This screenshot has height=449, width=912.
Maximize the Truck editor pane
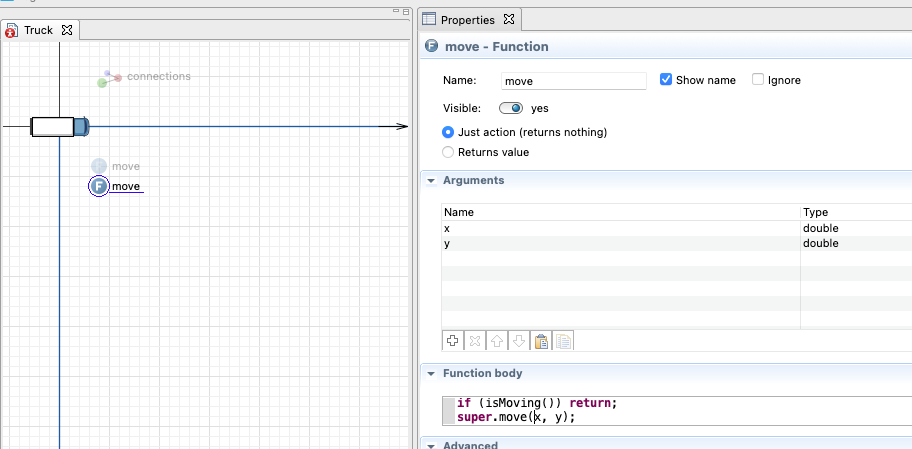[406, 11]
